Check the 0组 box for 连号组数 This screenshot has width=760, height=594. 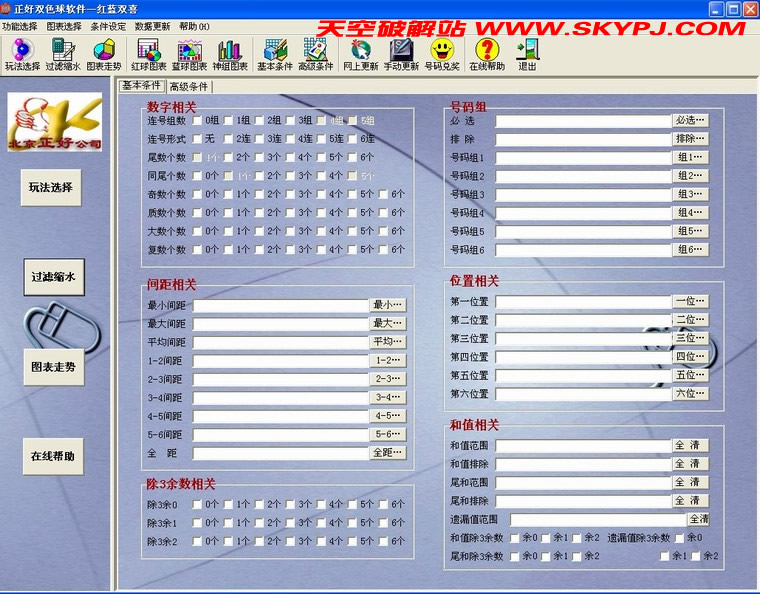(197, 120)
